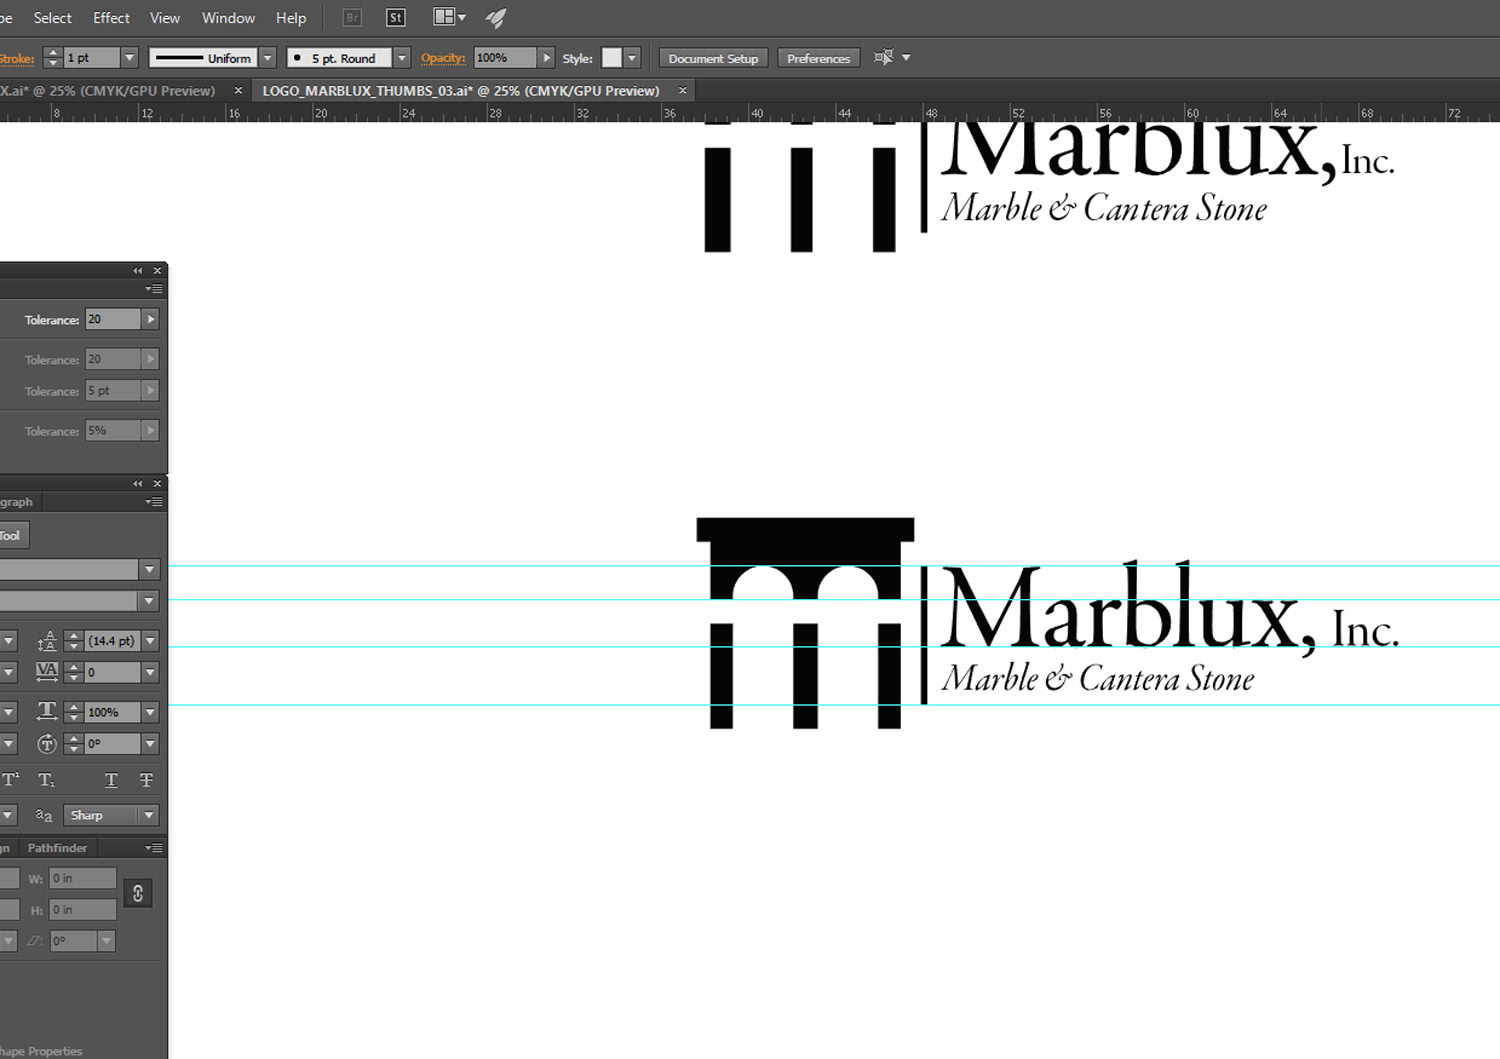Click the Preferences button

point(818,58)
